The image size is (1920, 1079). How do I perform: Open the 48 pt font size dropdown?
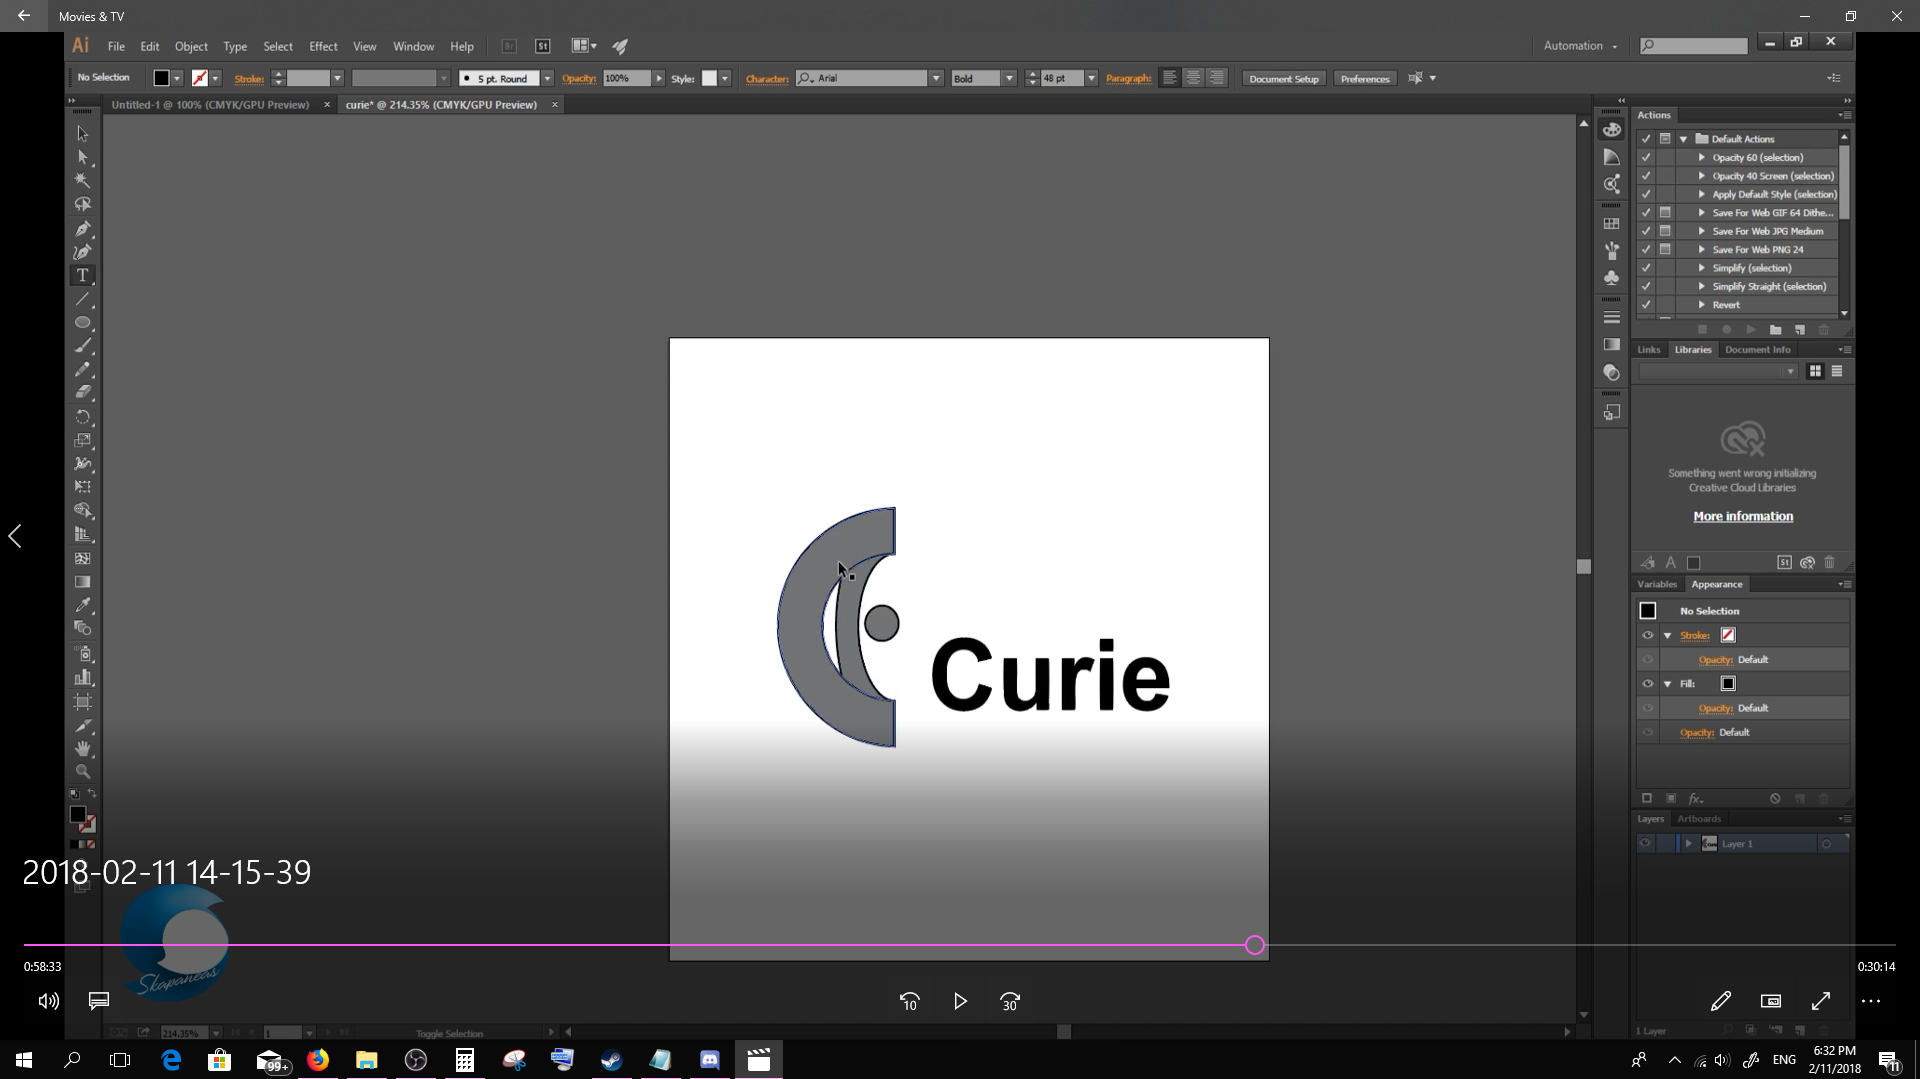(x=1092, y=78)
